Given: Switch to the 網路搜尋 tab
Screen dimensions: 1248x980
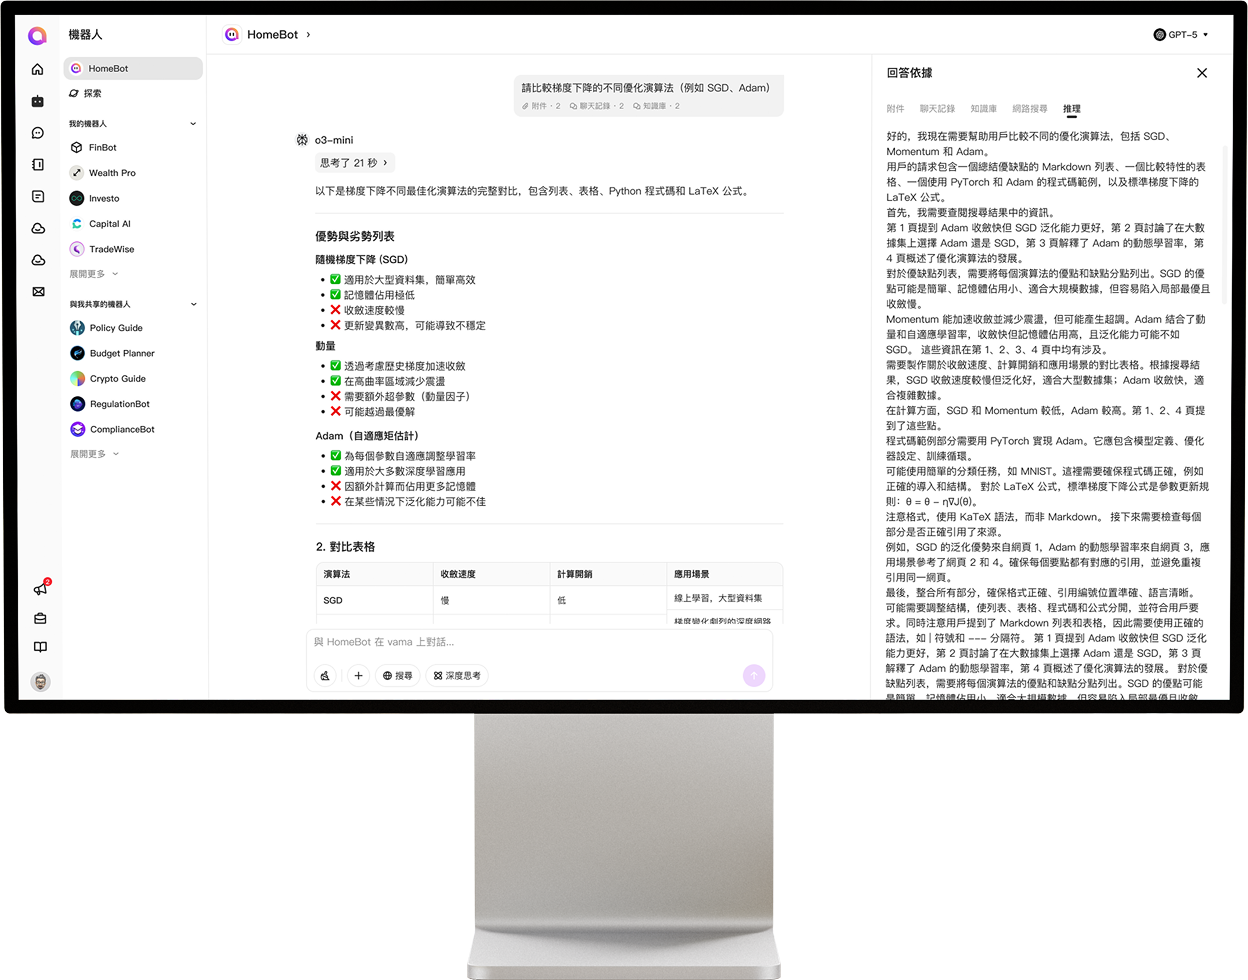Looking at the screenshot, I should click(x=1029, y=109).
